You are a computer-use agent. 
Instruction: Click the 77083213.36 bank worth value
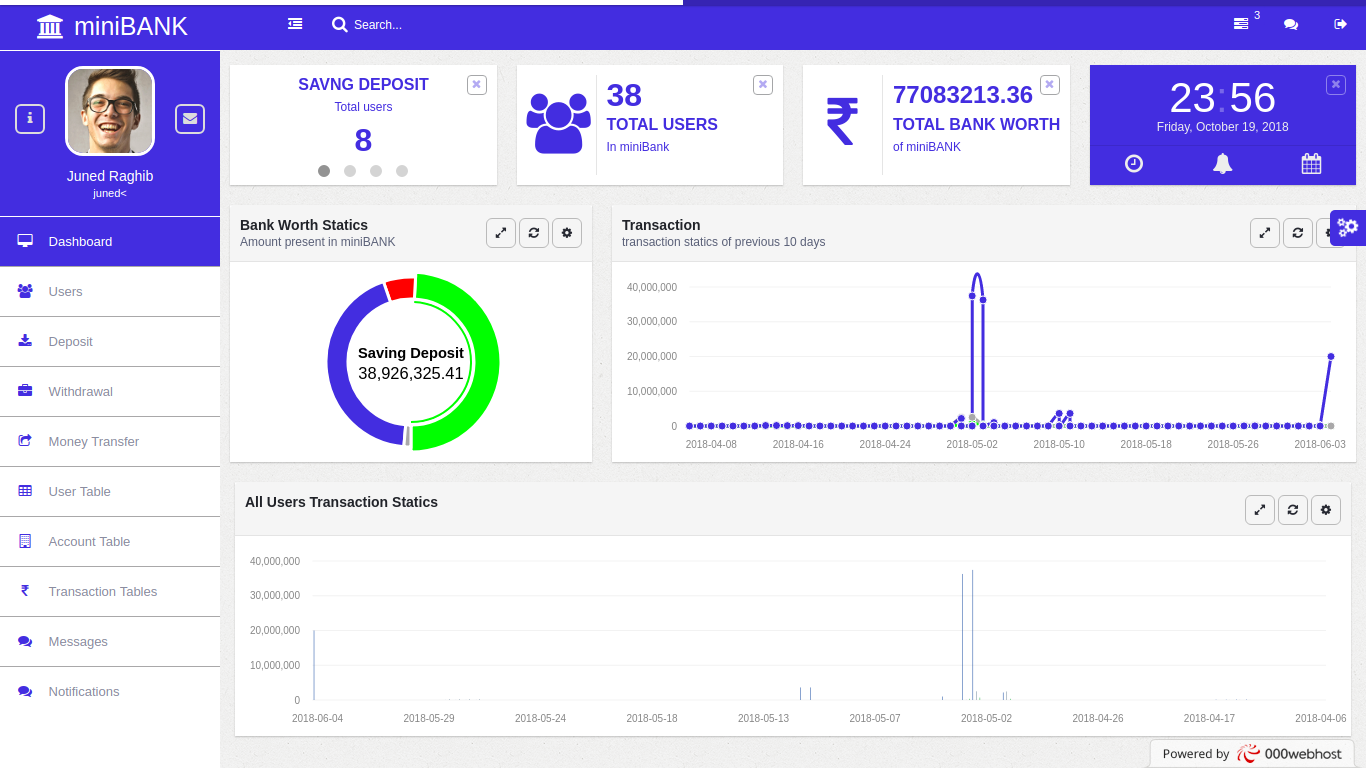tap(963, 95)
